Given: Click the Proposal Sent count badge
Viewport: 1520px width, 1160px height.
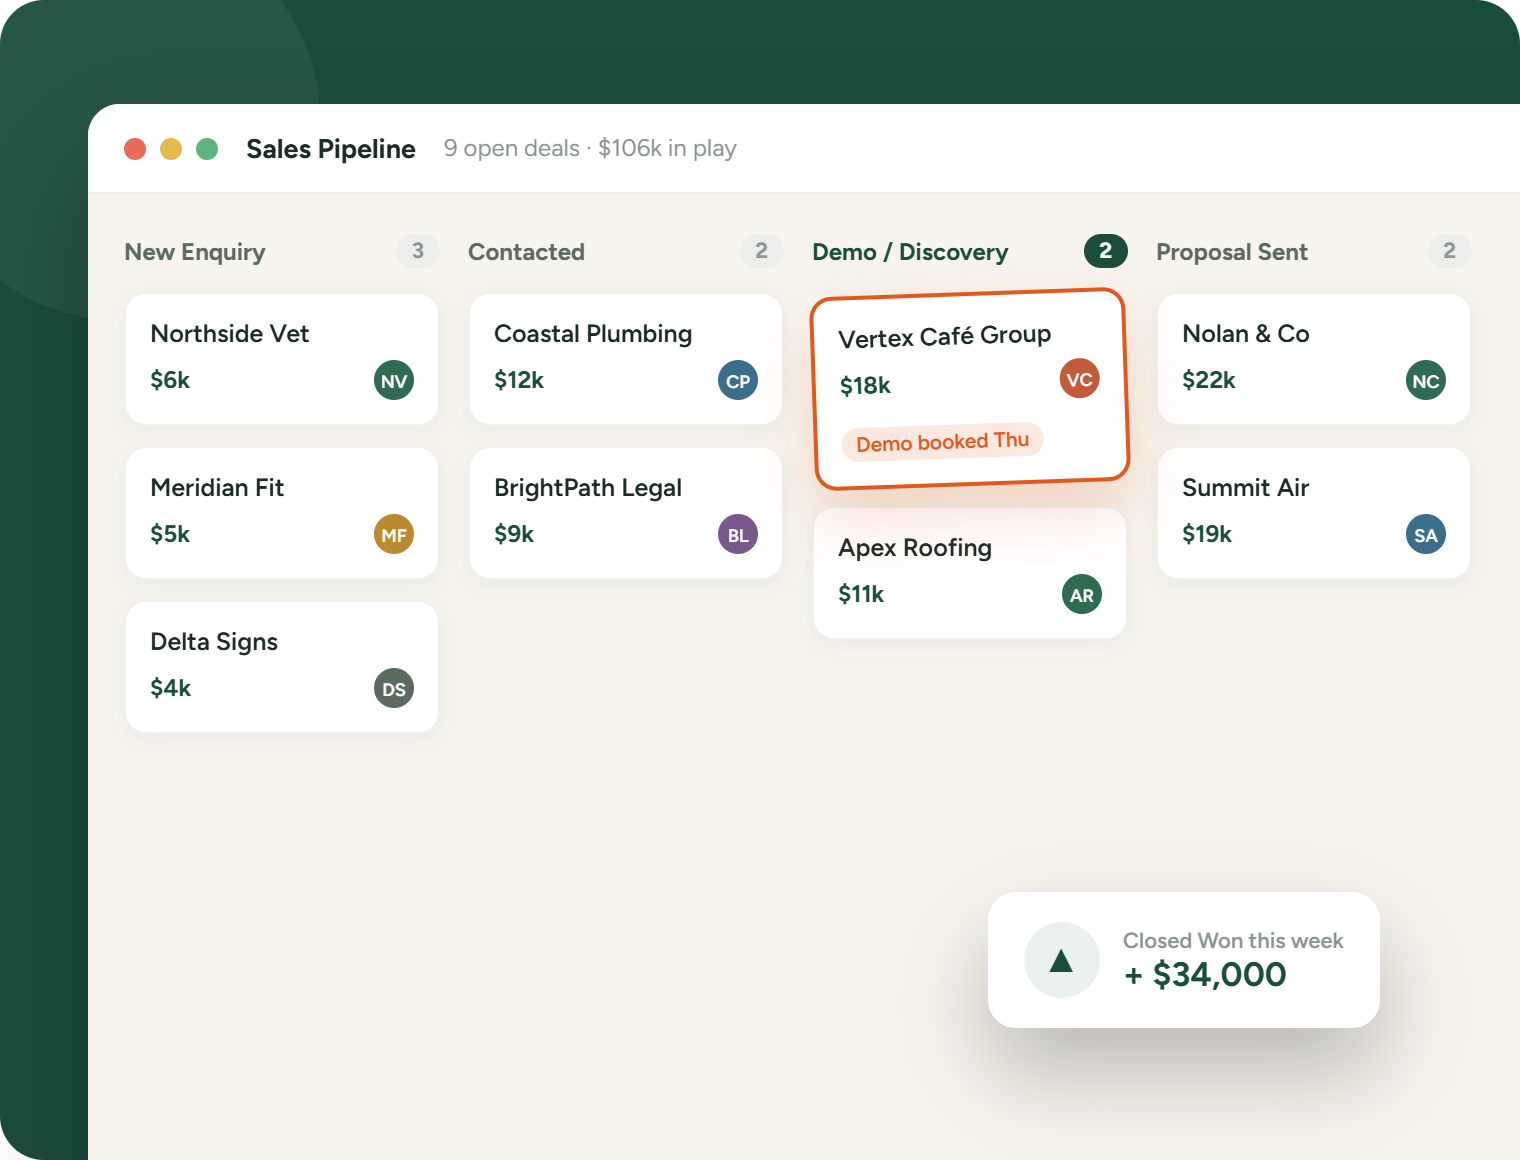Looking at the screenshot, I should click(1450, 251).
